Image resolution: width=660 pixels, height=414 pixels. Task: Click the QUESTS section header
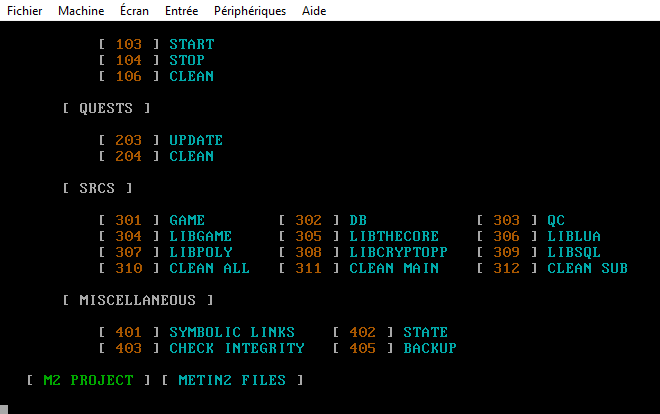(x=106, y=108)
